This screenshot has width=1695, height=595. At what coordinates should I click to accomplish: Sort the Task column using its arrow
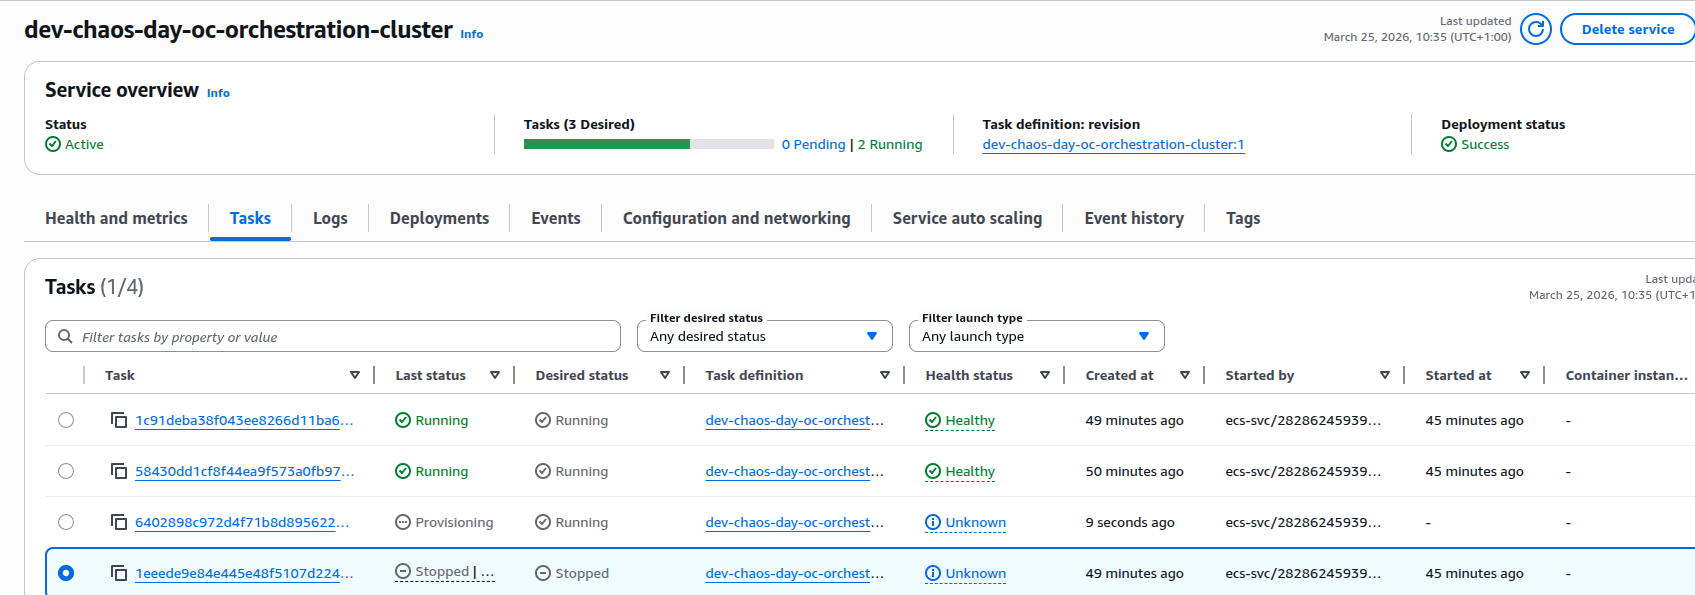point(354,375)
